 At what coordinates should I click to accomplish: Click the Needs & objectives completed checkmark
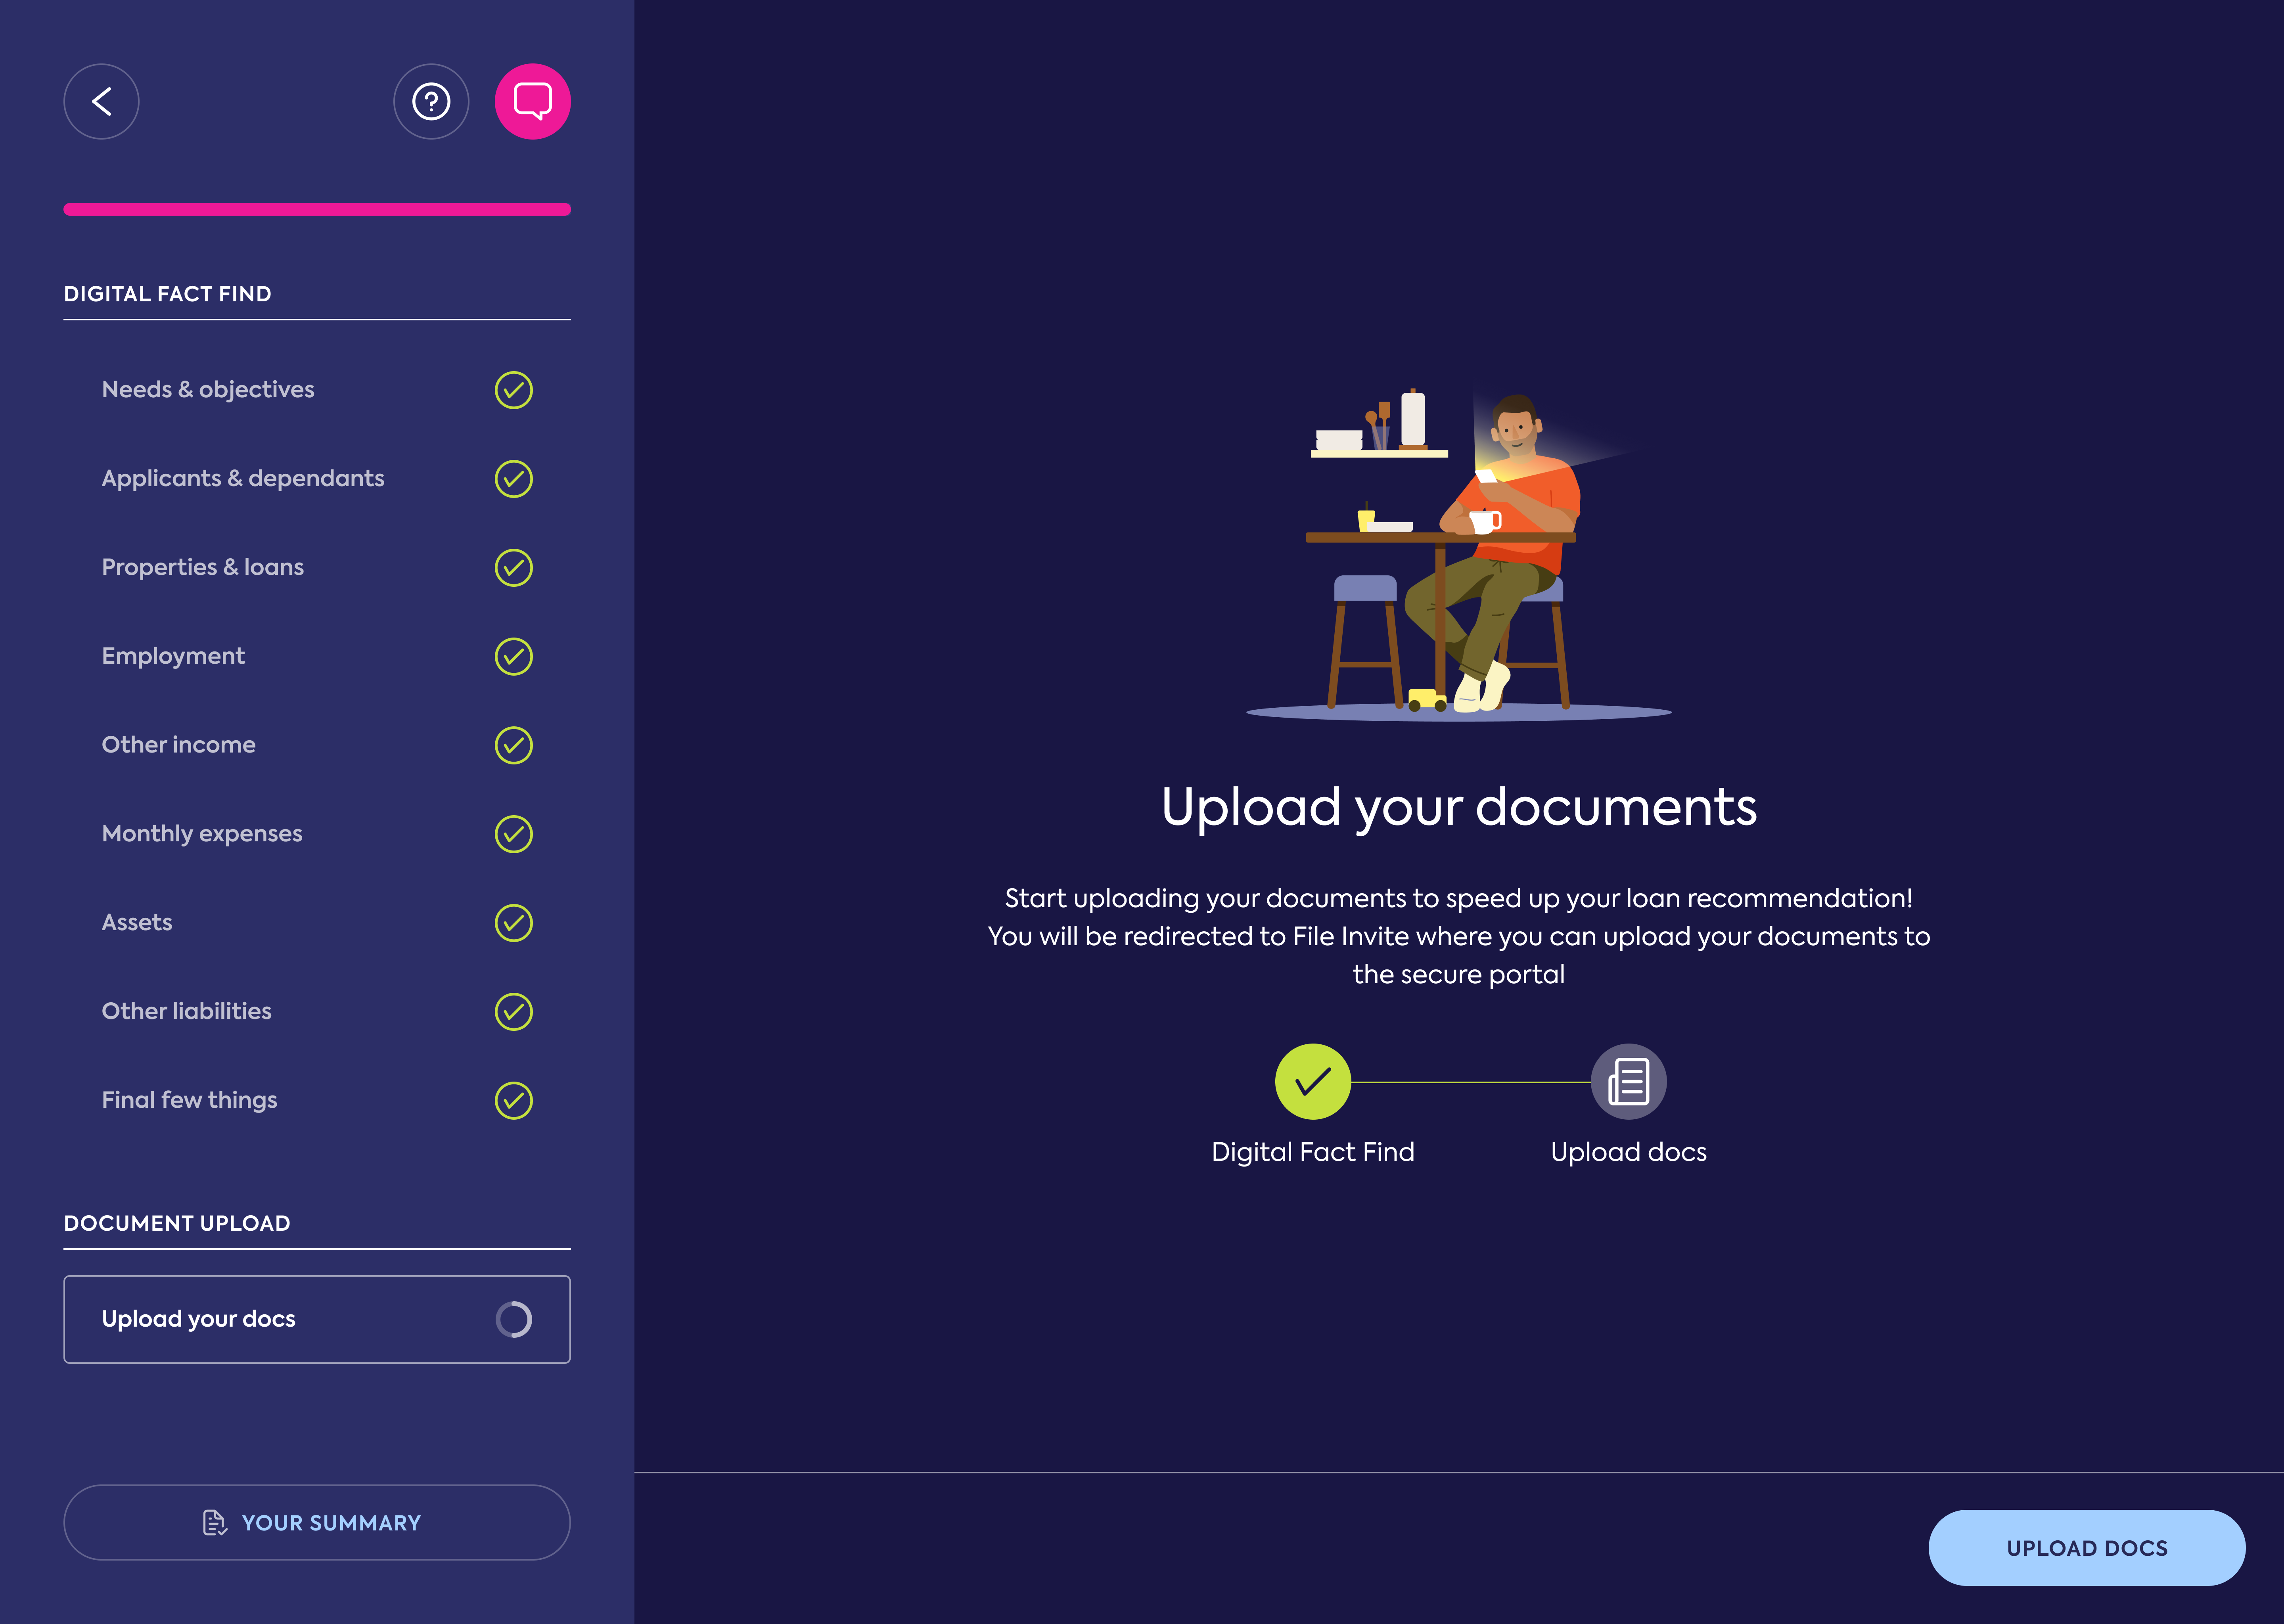pos(513,390)
